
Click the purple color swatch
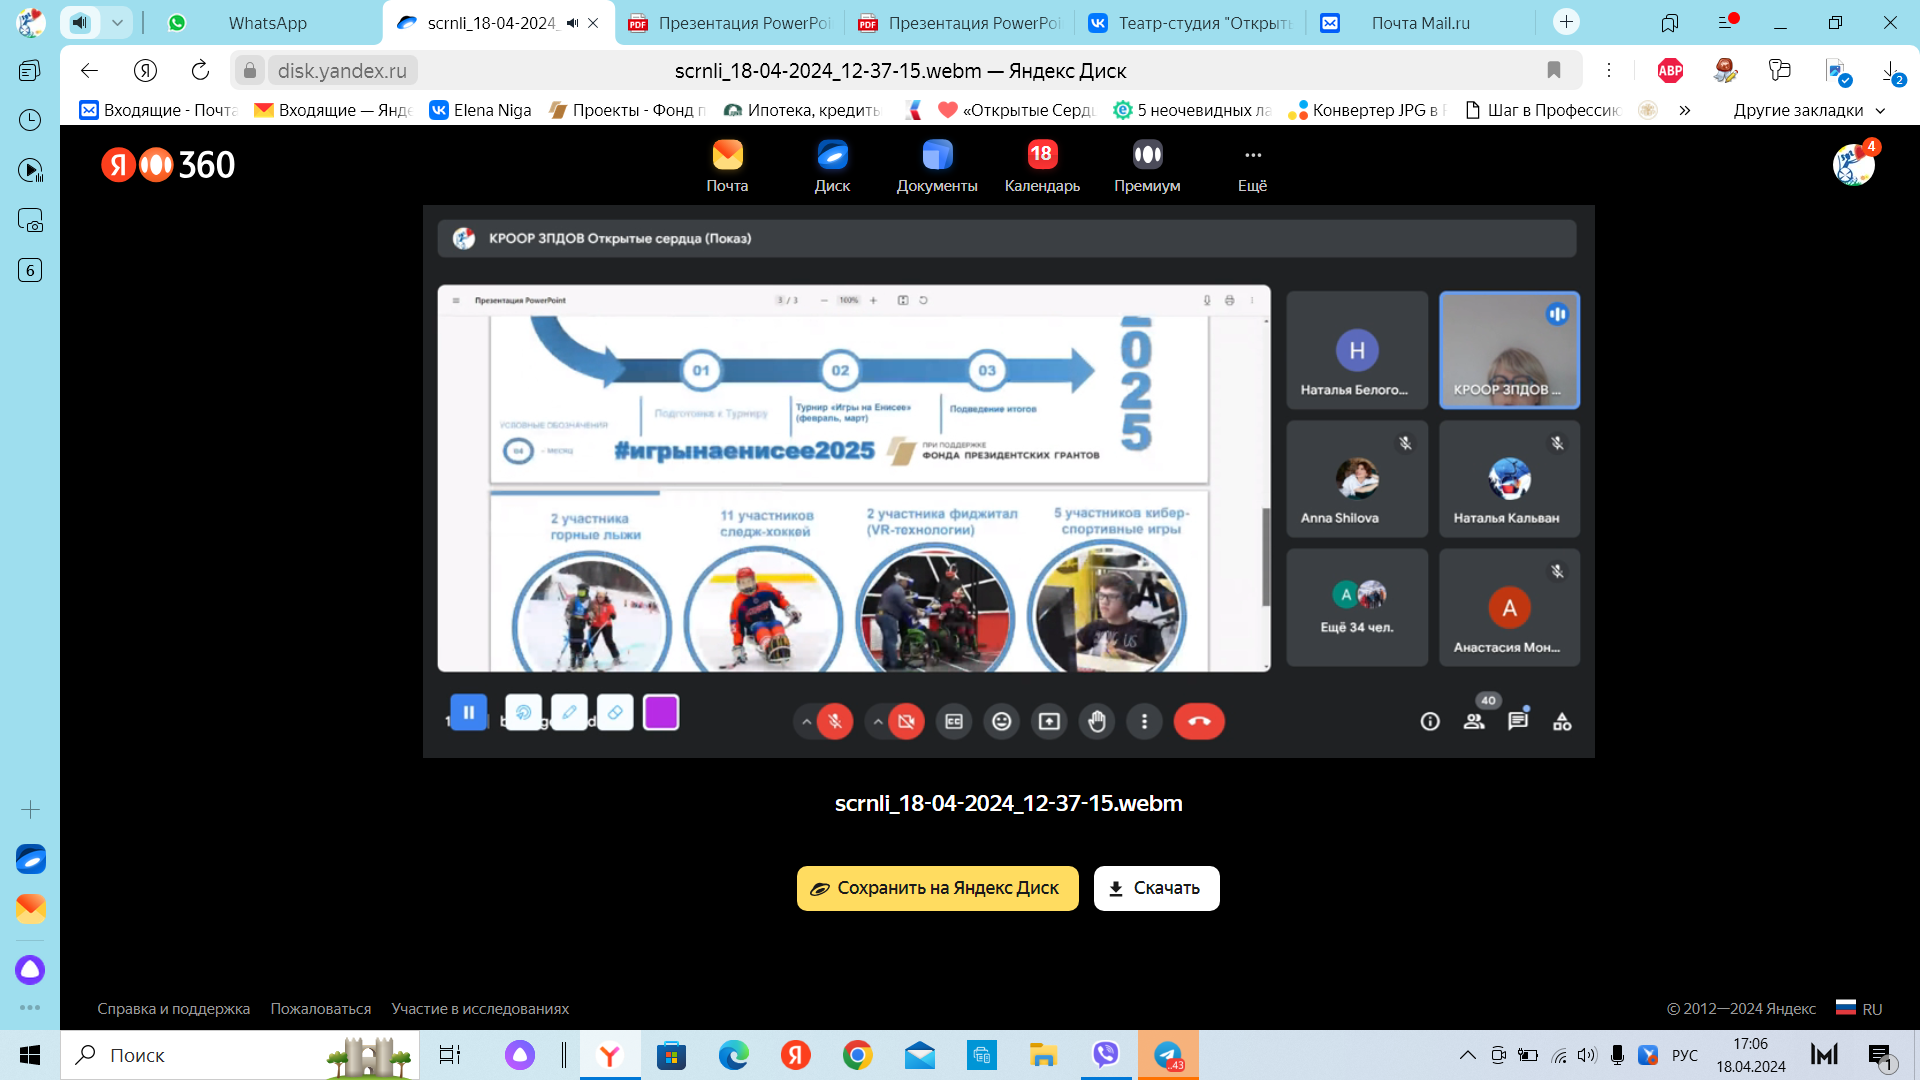coord(661,713)
